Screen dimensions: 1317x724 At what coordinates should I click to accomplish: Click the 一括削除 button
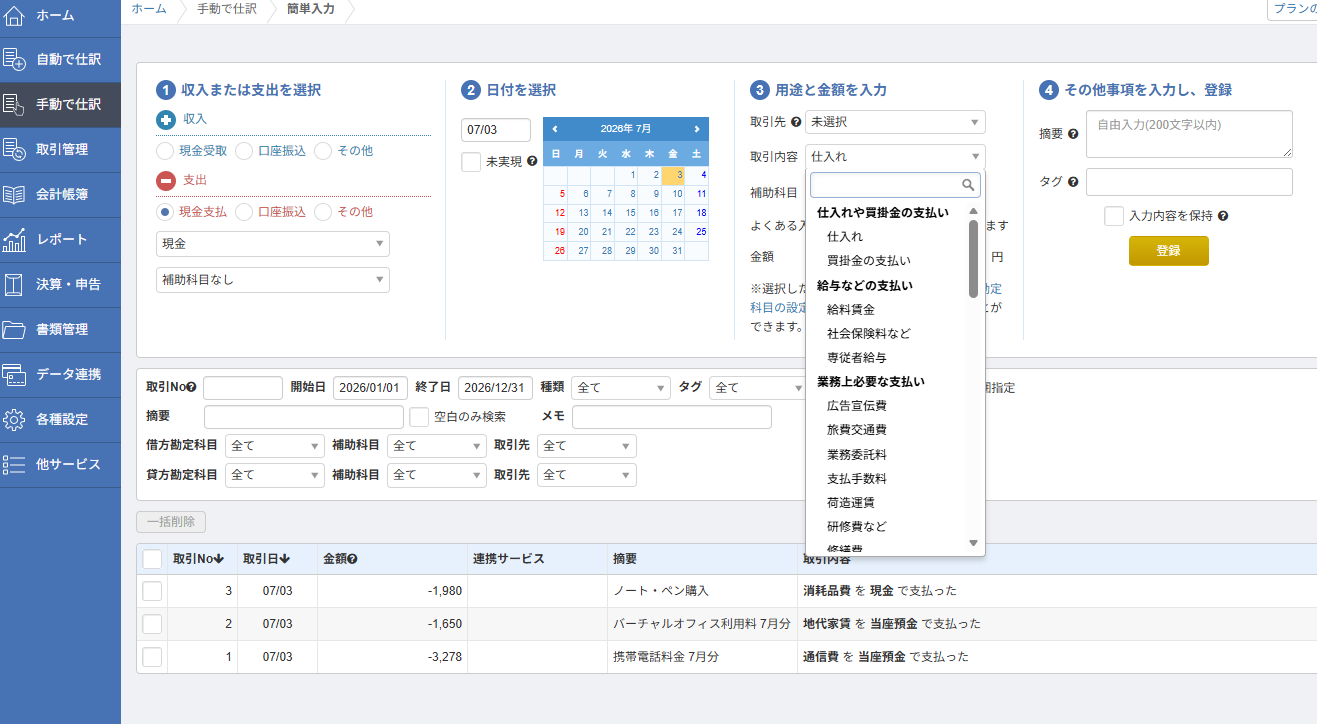coord(171,522)
